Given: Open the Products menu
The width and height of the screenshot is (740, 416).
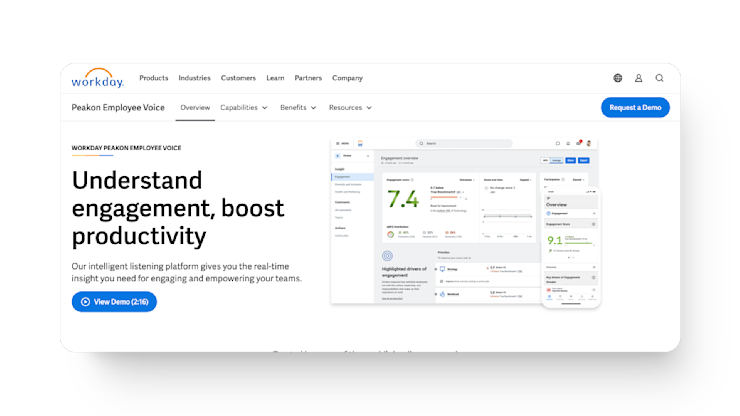Looking at the screenshot, I should coord(153,78).
